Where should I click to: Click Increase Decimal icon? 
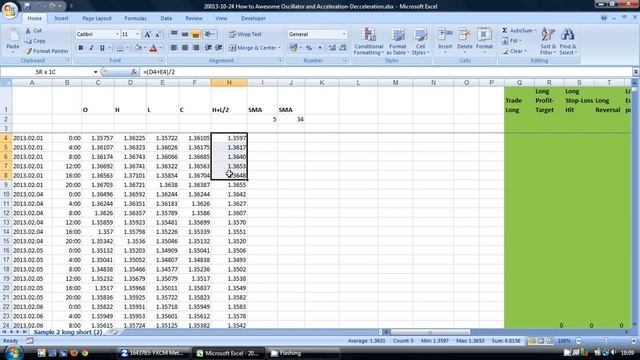point(332,48)
